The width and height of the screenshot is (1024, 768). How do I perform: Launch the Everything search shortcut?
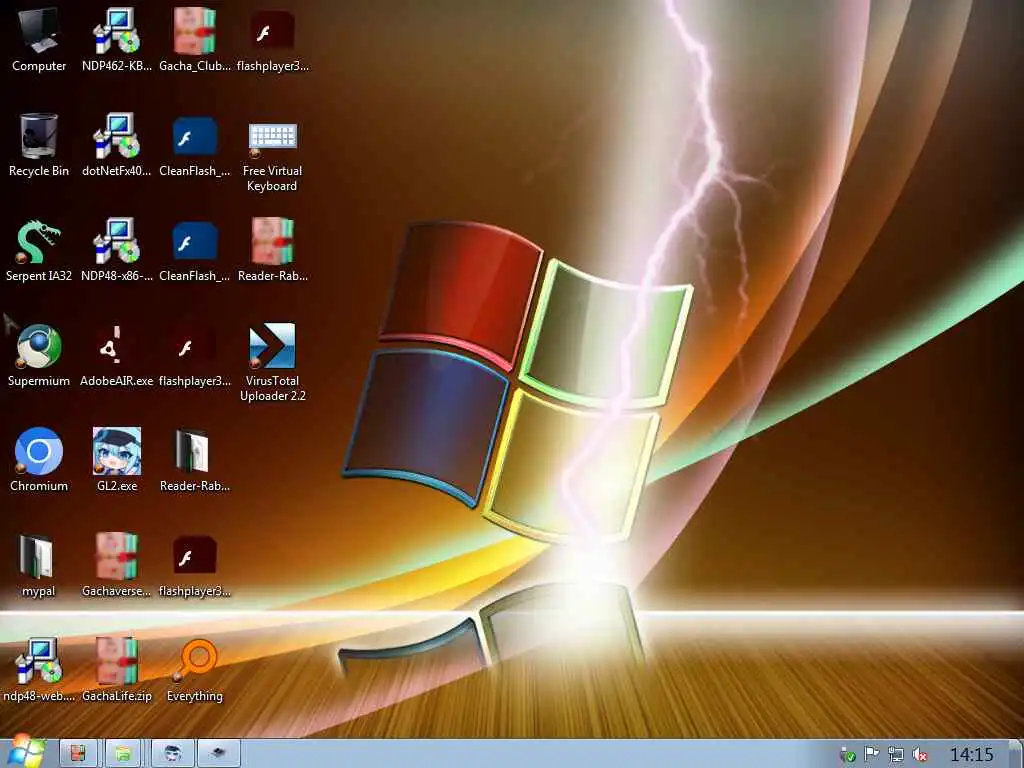(x=195, y=670)
